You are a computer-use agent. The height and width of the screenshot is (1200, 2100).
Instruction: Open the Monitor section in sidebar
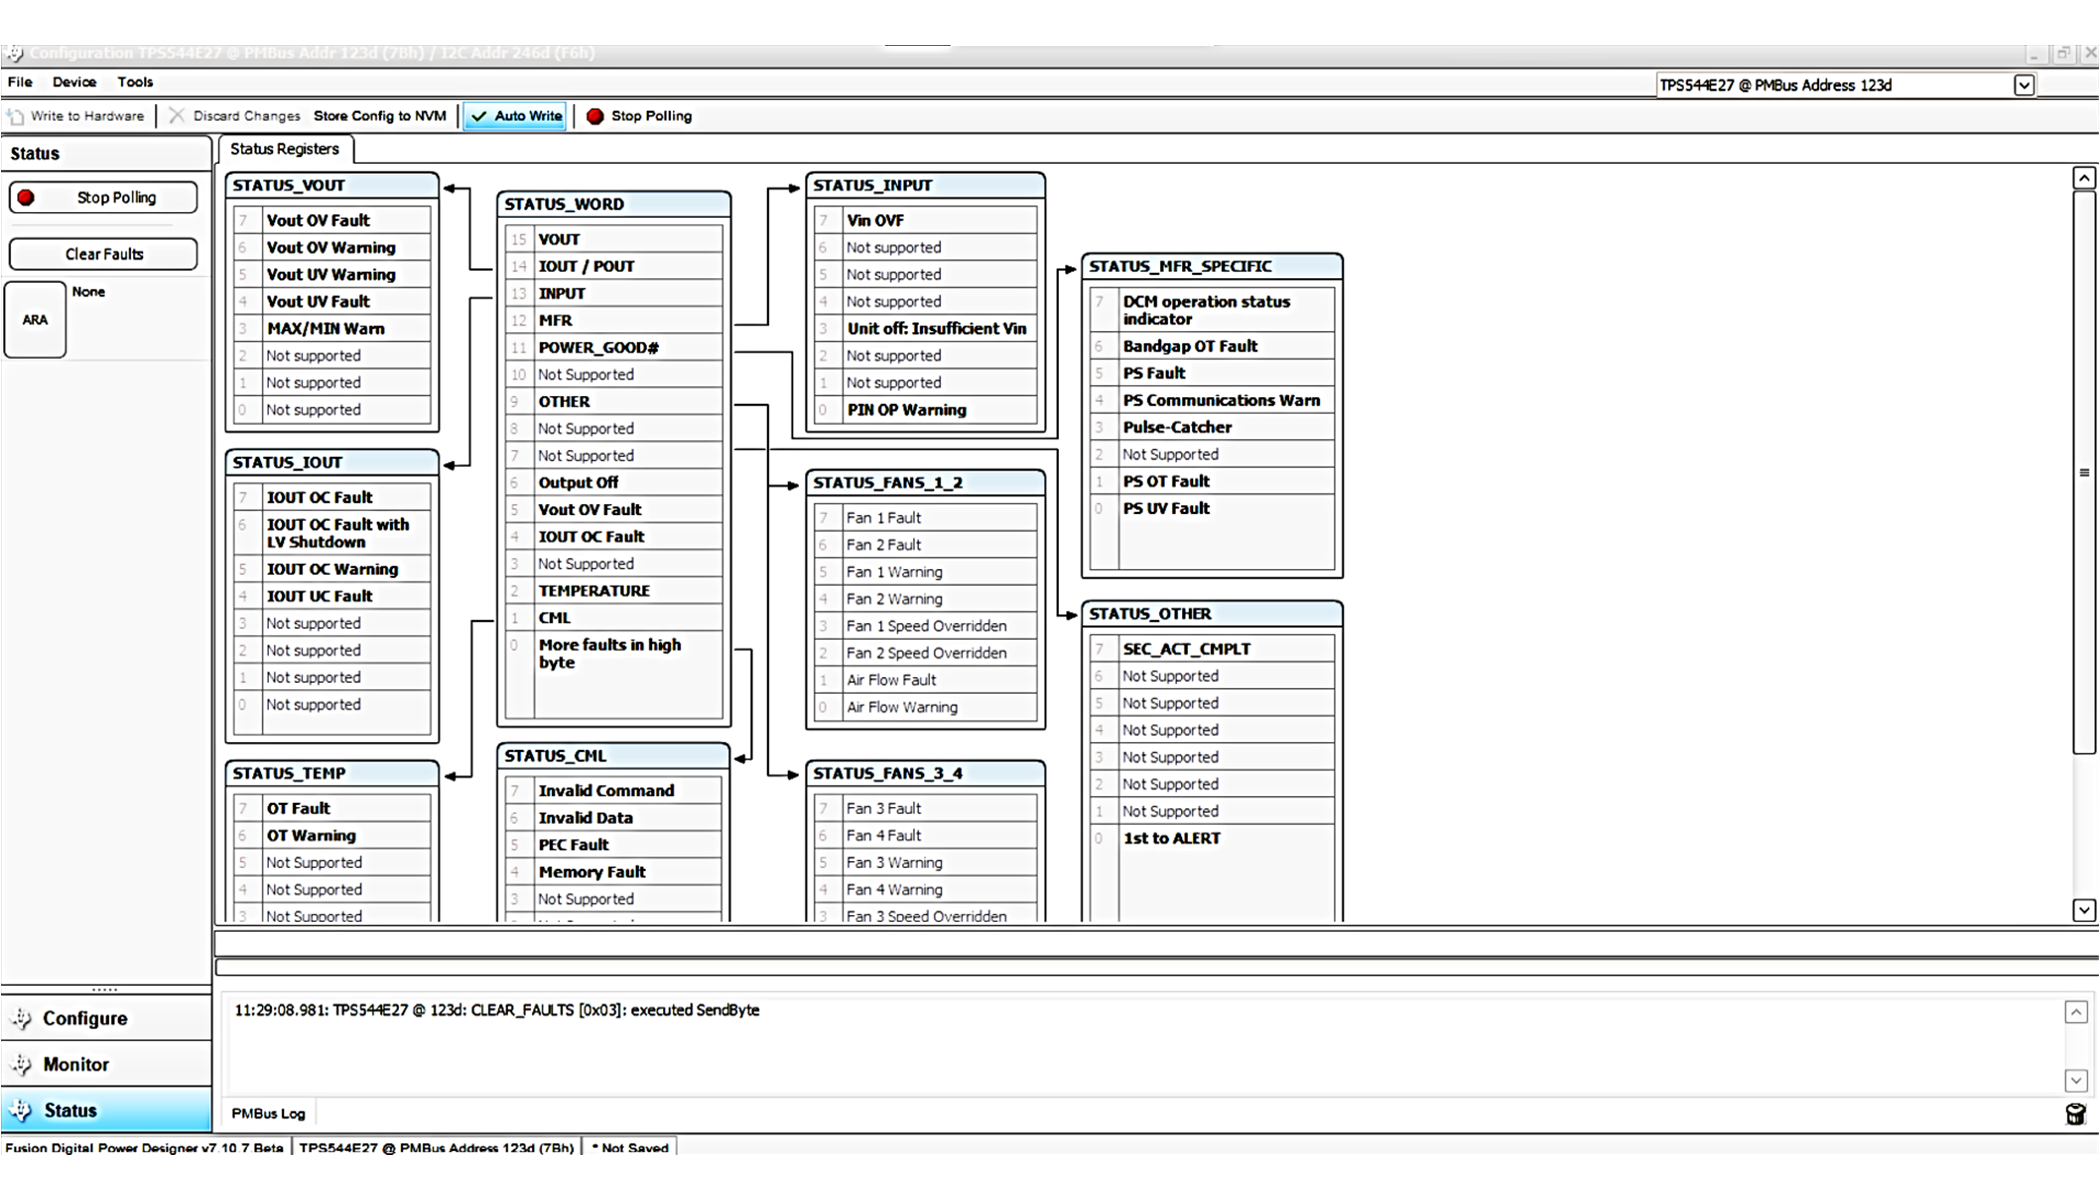click(75, 1064)
